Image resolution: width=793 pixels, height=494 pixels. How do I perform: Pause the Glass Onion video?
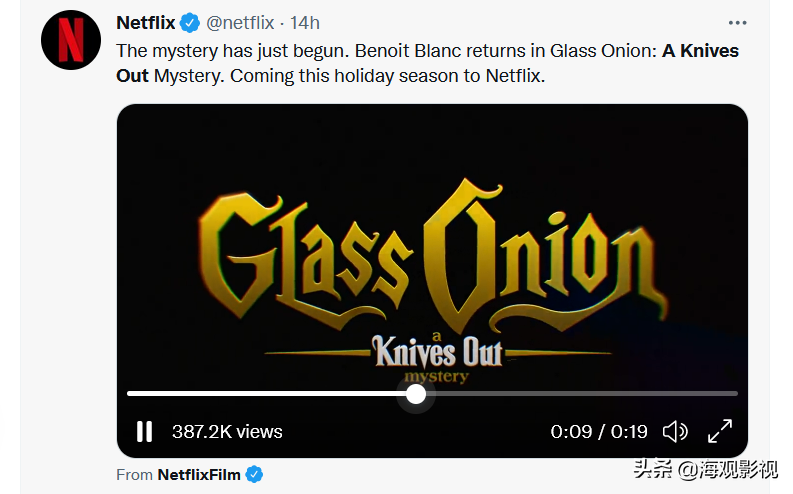144,432
